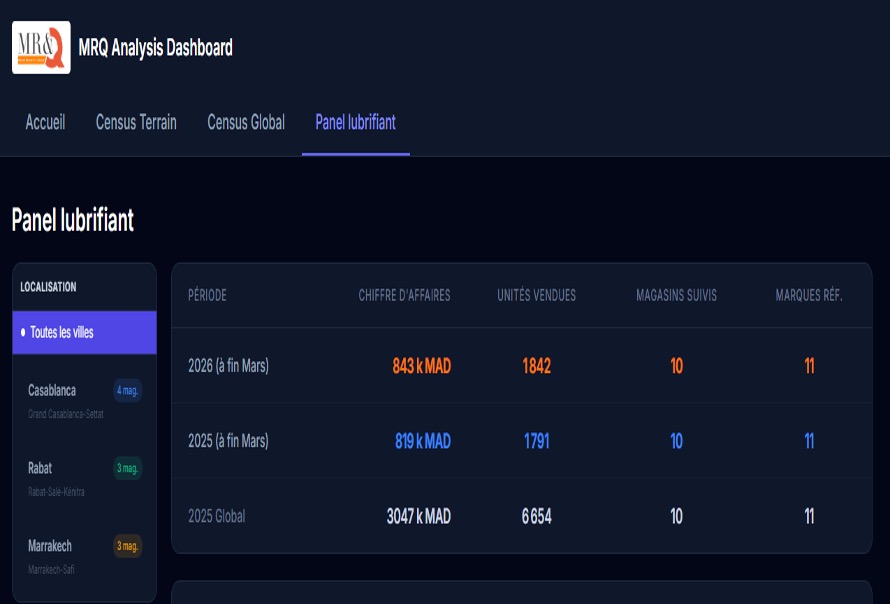Open the Accueil tab
The height and width of the screenshot is (604, 890).
(x=45, y=122)
